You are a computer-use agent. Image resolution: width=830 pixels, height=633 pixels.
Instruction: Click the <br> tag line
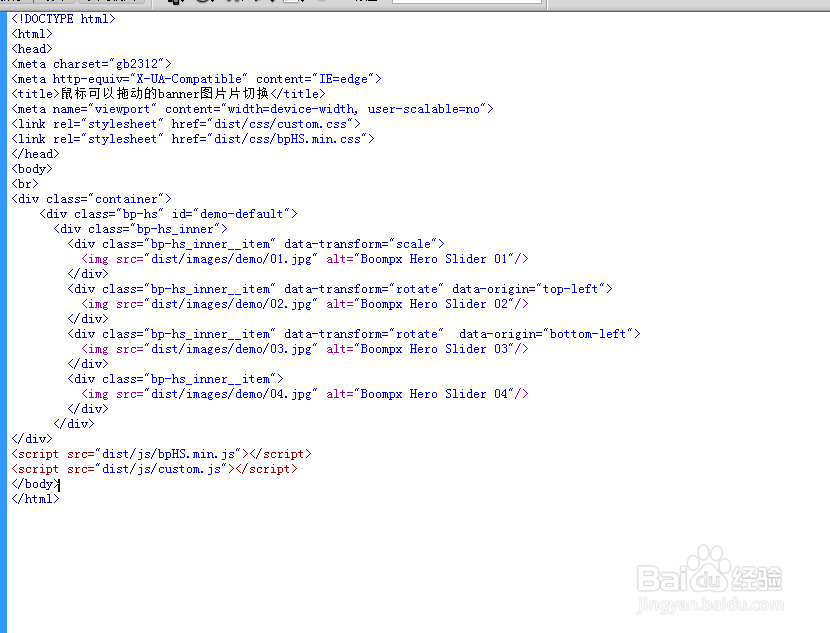point(25,184)
